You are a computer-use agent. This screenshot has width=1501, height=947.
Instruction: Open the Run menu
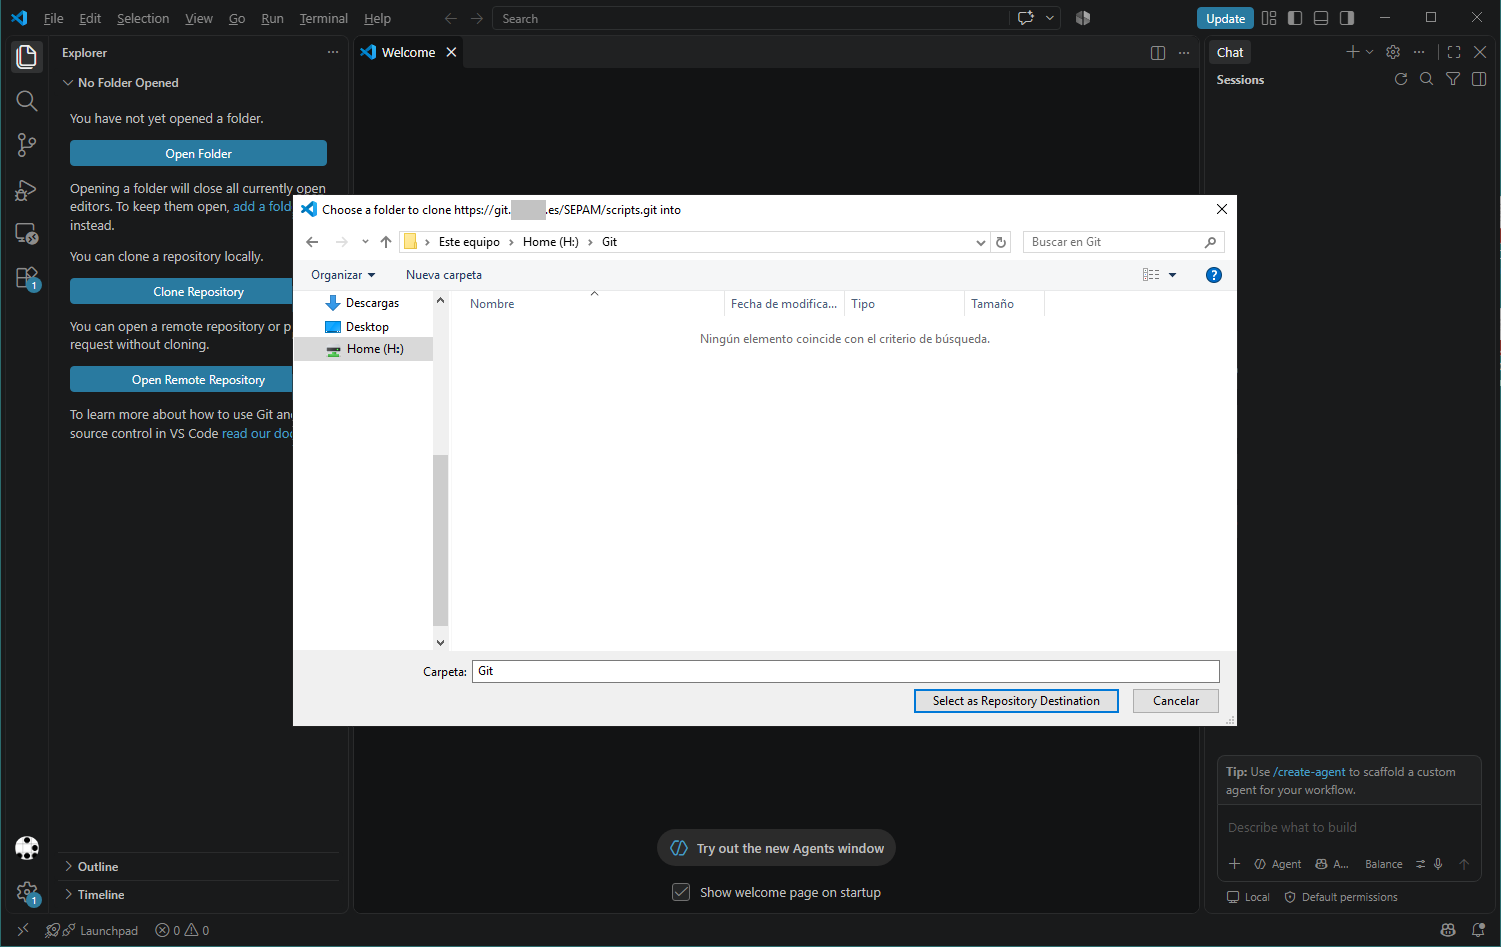point(272,18)
